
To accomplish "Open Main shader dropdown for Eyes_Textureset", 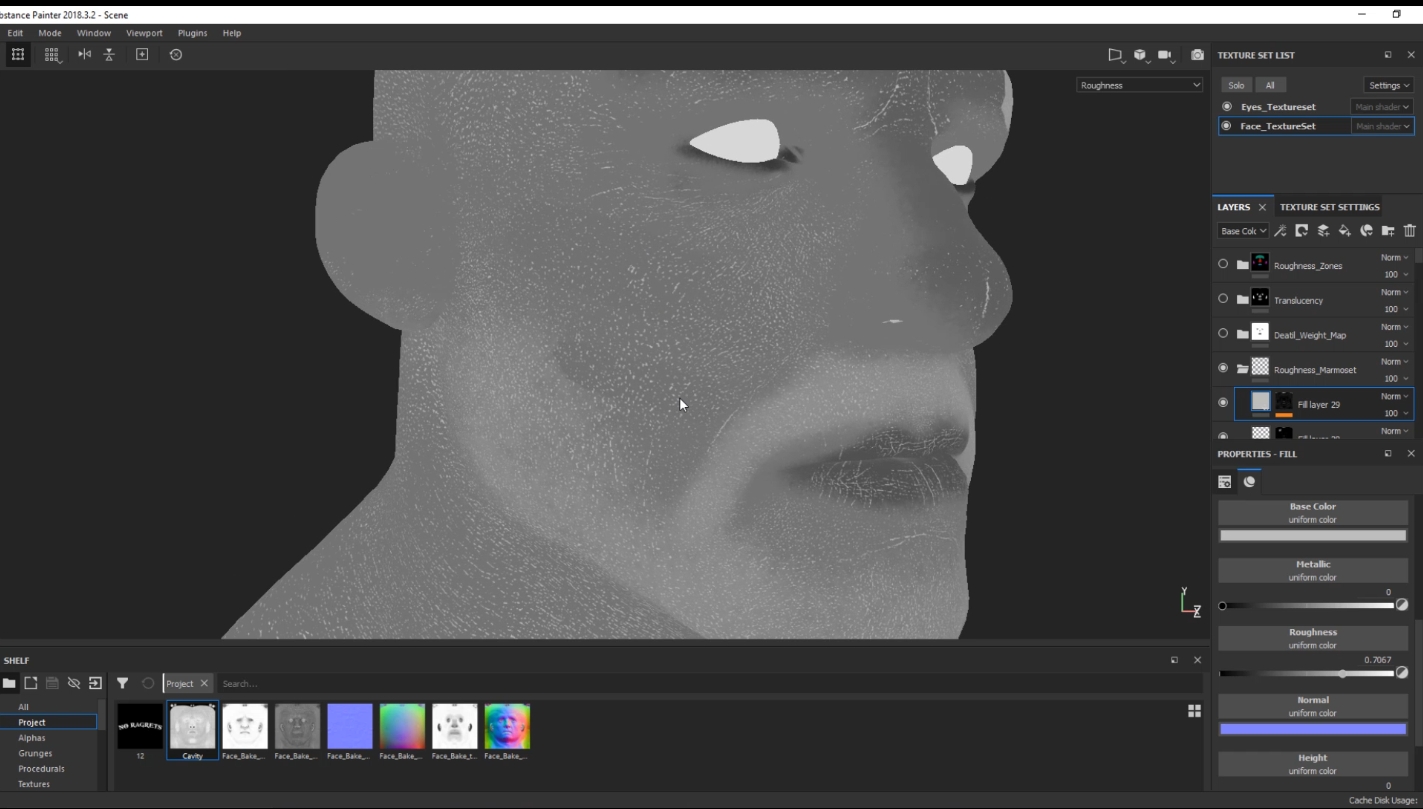I will (x=1382, y=106).
